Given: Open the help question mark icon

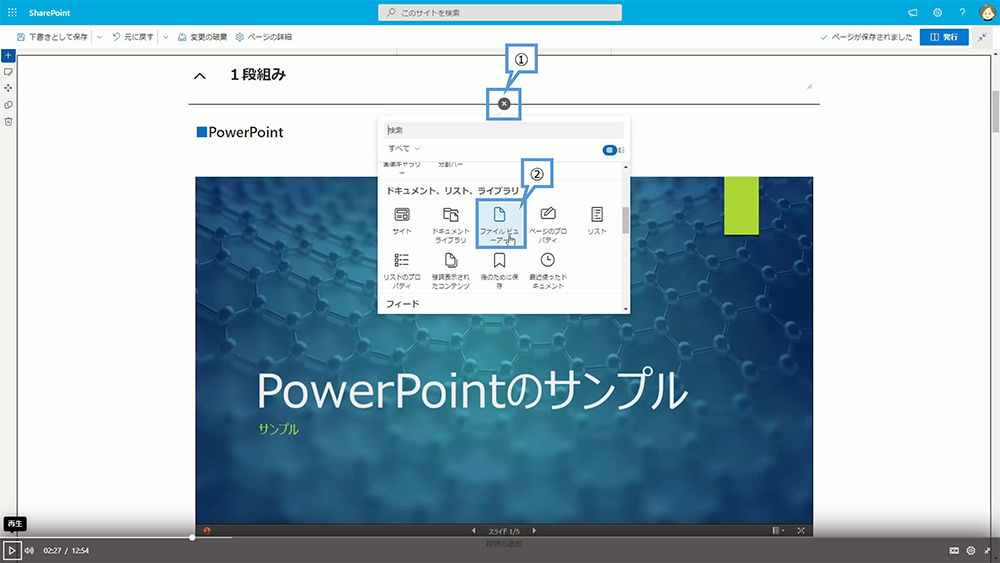Looking at the screenshot, I should [962, 12].
